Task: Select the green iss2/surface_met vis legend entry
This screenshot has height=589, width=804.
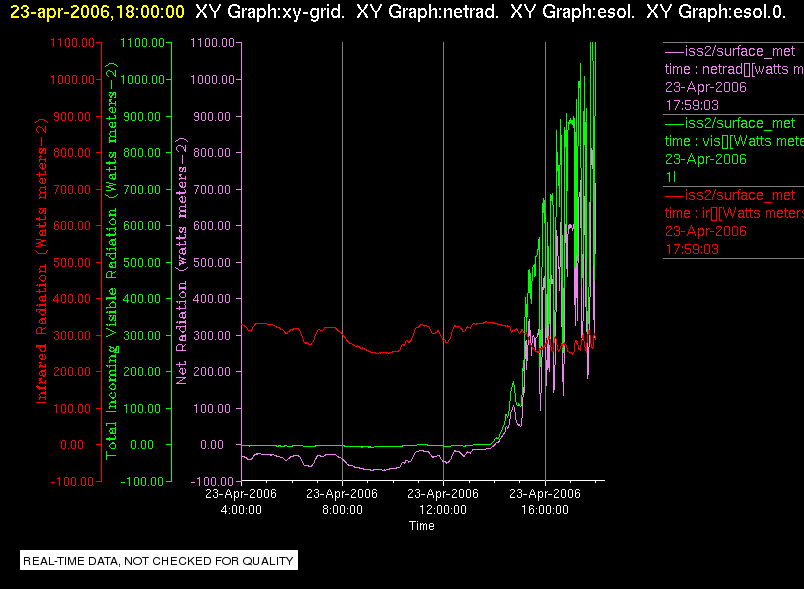Action: (x=733, y=150)
